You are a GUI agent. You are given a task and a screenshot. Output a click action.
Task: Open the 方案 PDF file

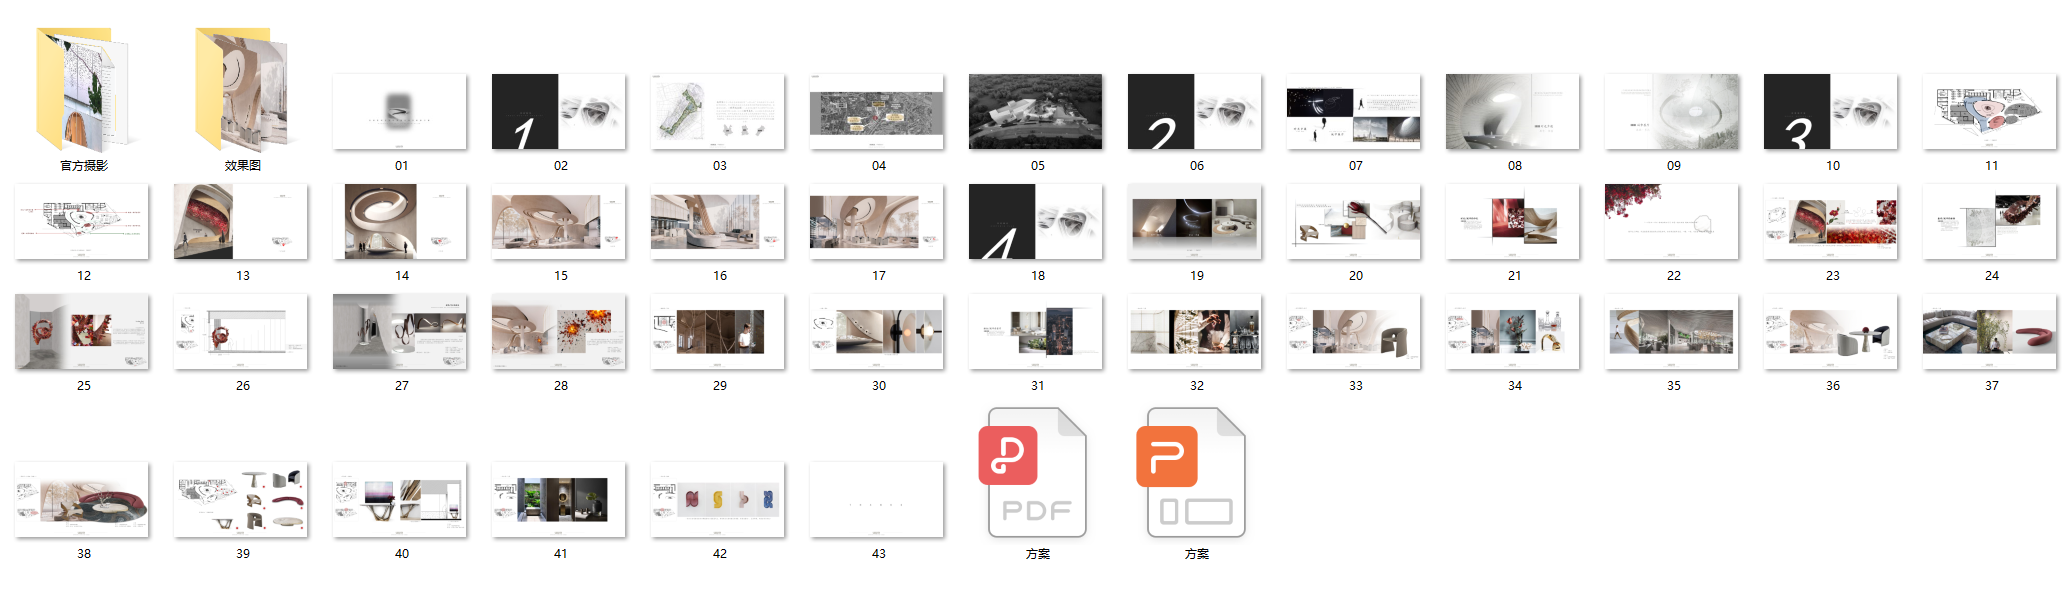[x=1037, y=472]
